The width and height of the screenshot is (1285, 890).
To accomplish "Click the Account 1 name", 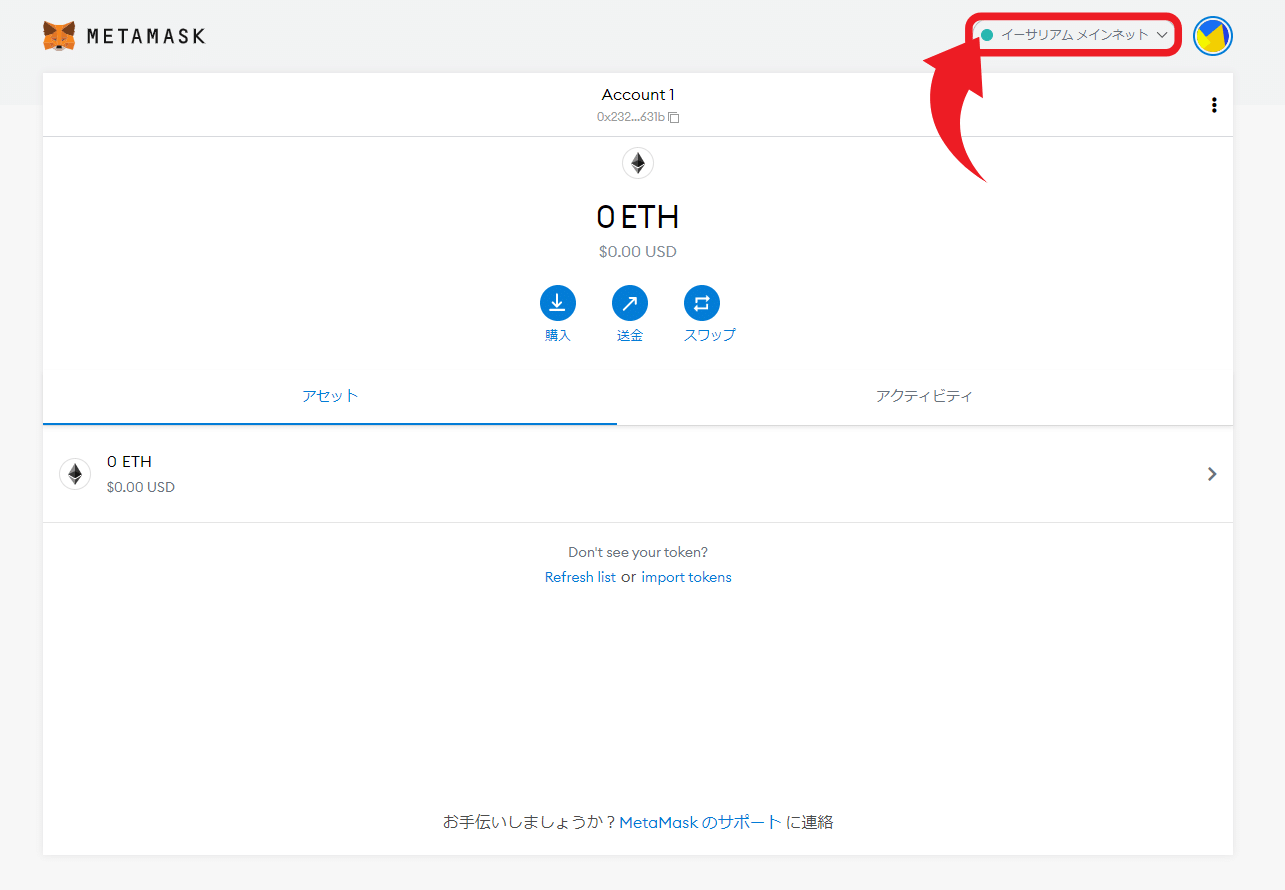I will (x=638, y=95).
